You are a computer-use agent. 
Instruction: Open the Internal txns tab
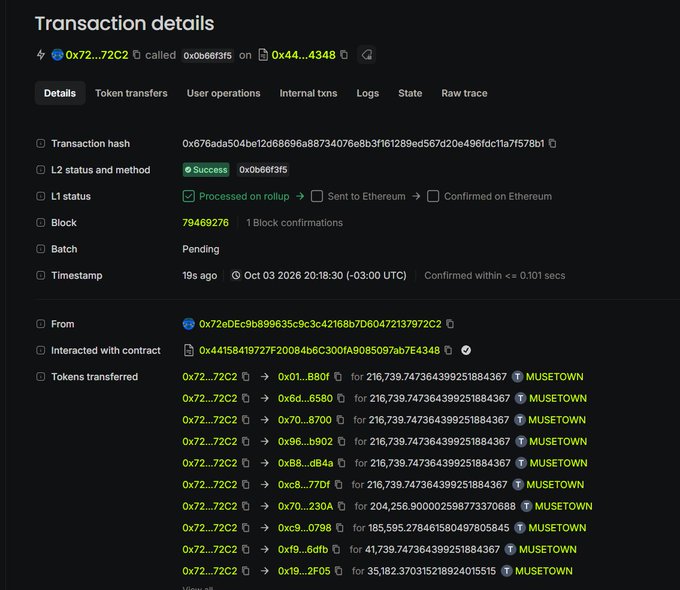pos(308,93)
